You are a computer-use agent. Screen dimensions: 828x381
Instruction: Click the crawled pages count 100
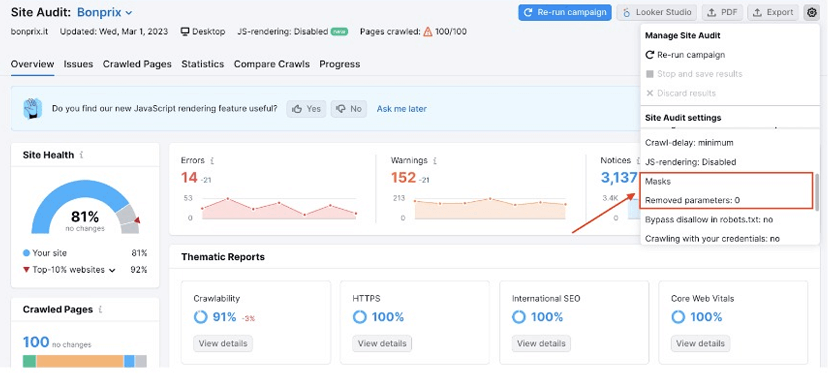(x=36, y=342)
